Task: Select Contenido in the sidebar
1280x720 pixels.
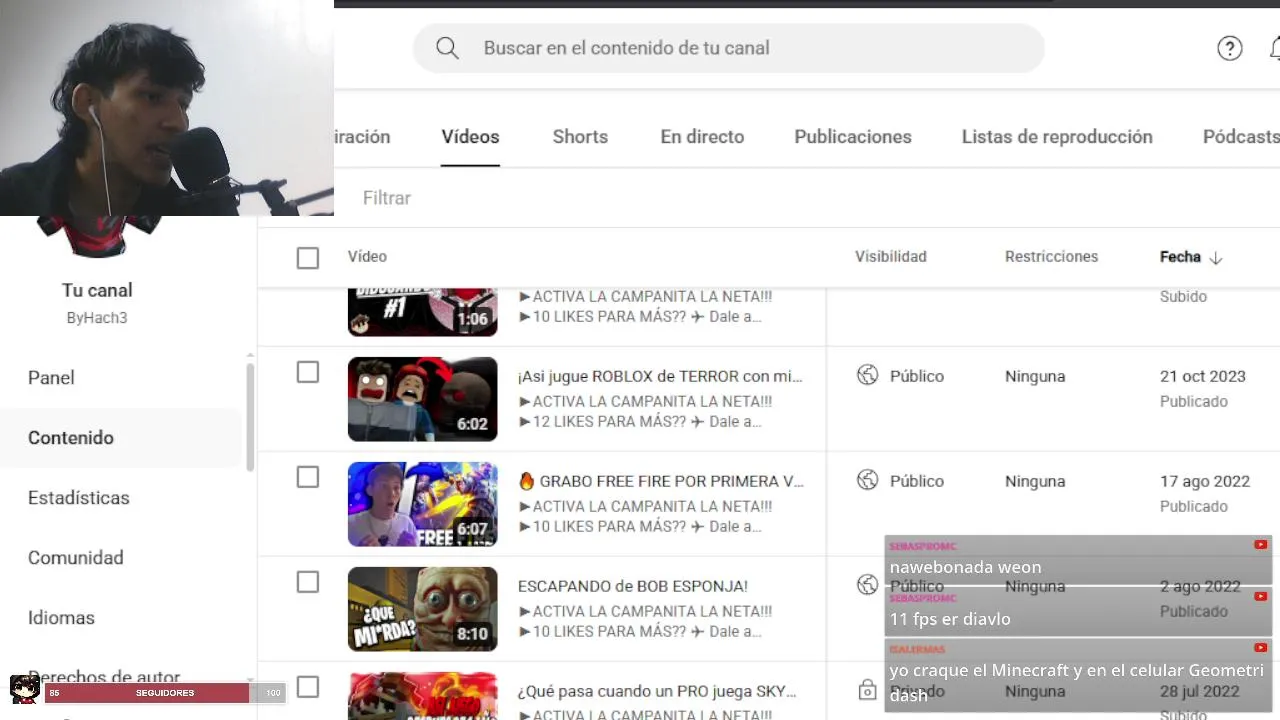Action: point(71,438)
